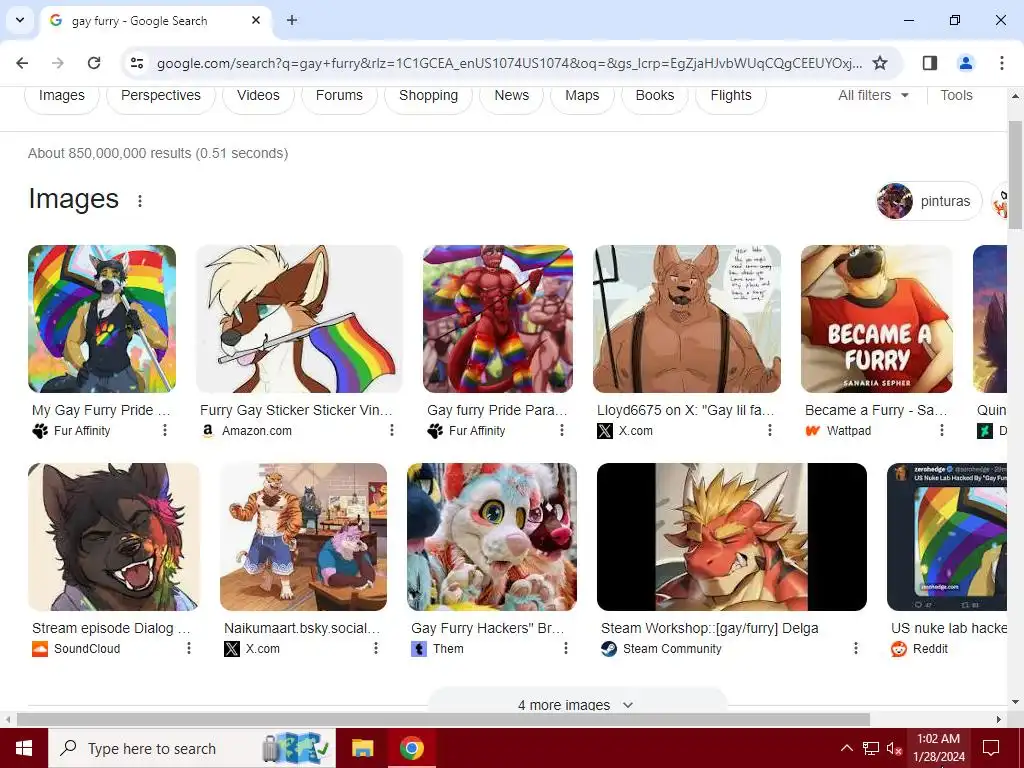Click the network tray icon

[871, 748]
